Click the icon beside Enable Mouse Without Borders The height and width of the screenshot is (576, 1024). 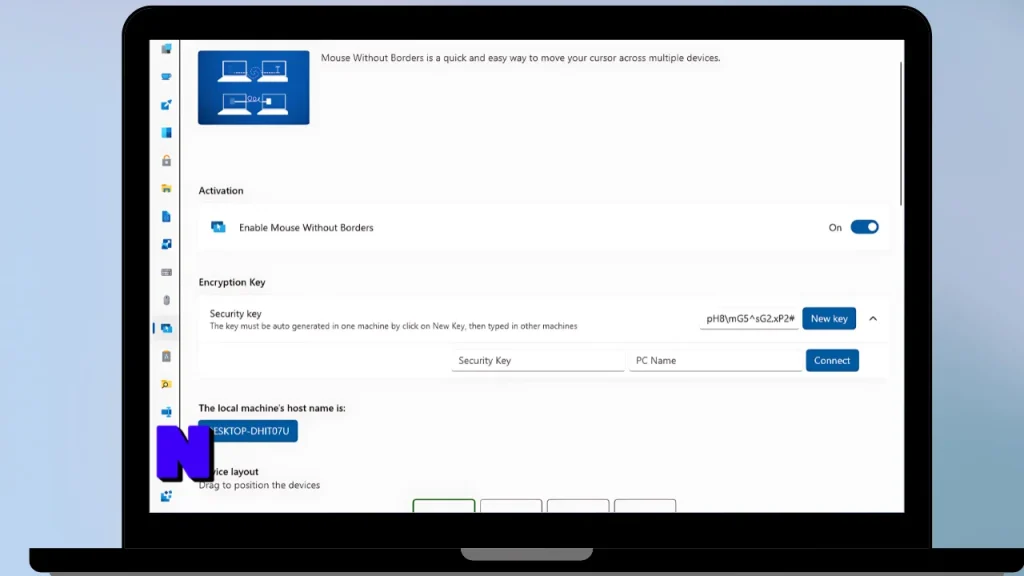pyautogui.click(x=218, y=227)
